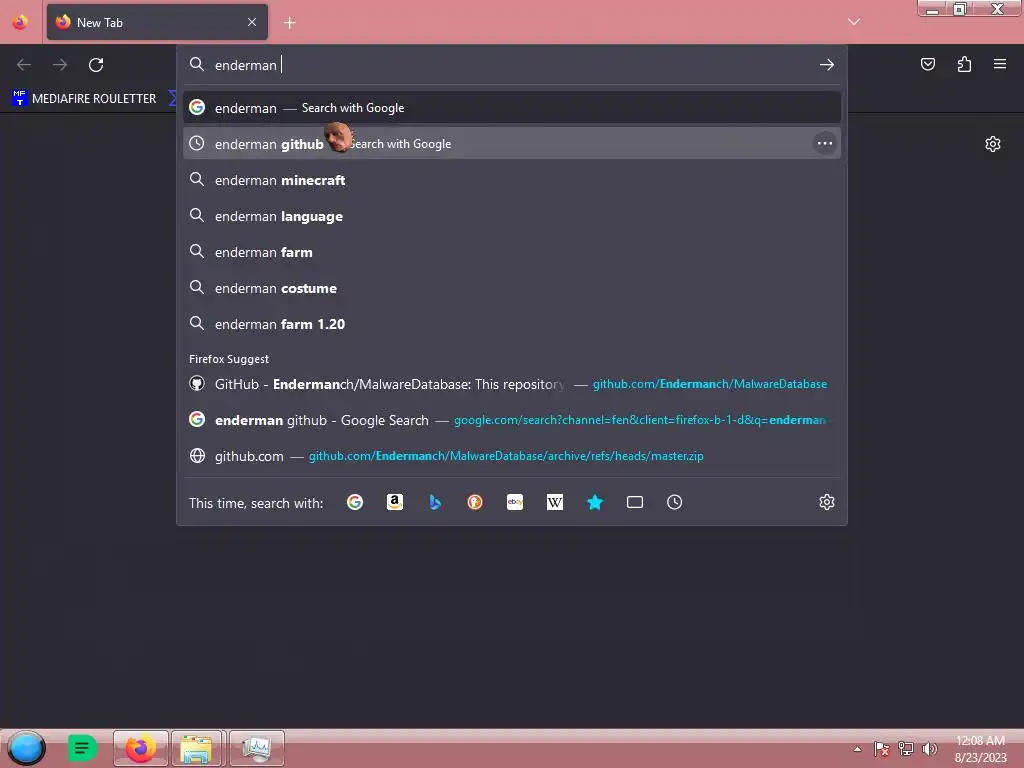Reload the current page

(96, 65)
